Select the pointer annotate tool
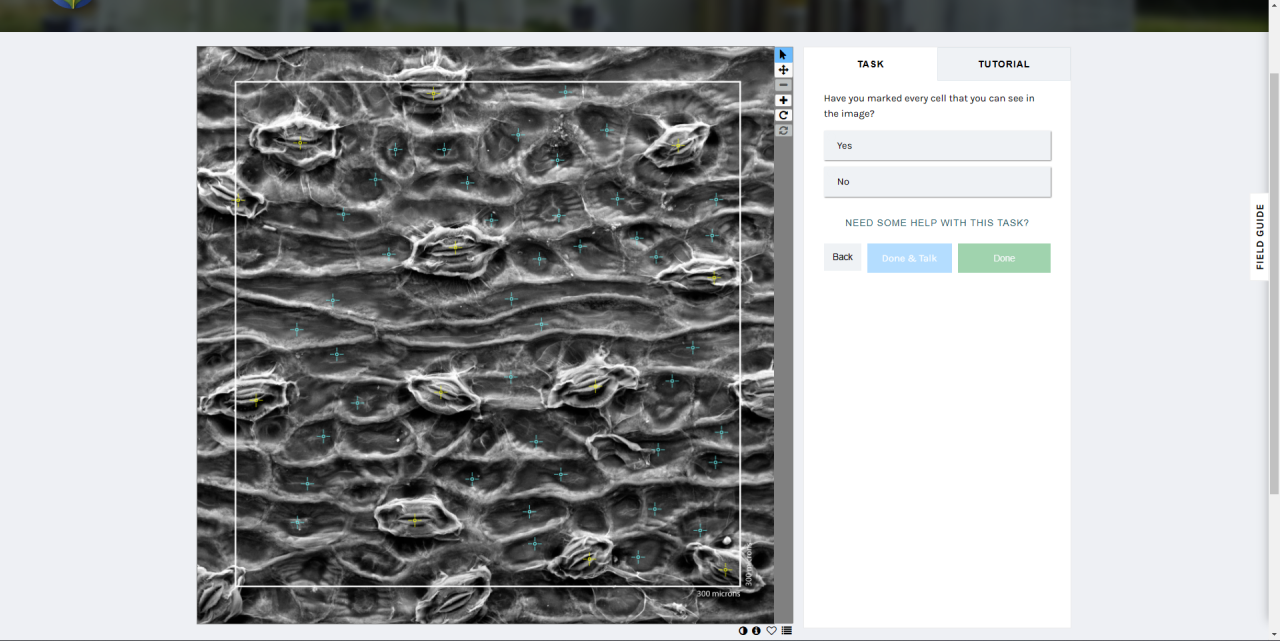 [784, 55]
